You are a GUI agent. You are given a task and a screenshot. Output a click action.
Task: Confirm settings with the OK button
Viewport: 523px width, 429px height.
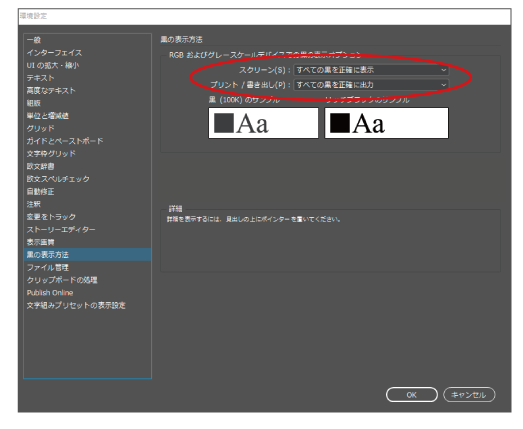(412, 395)
